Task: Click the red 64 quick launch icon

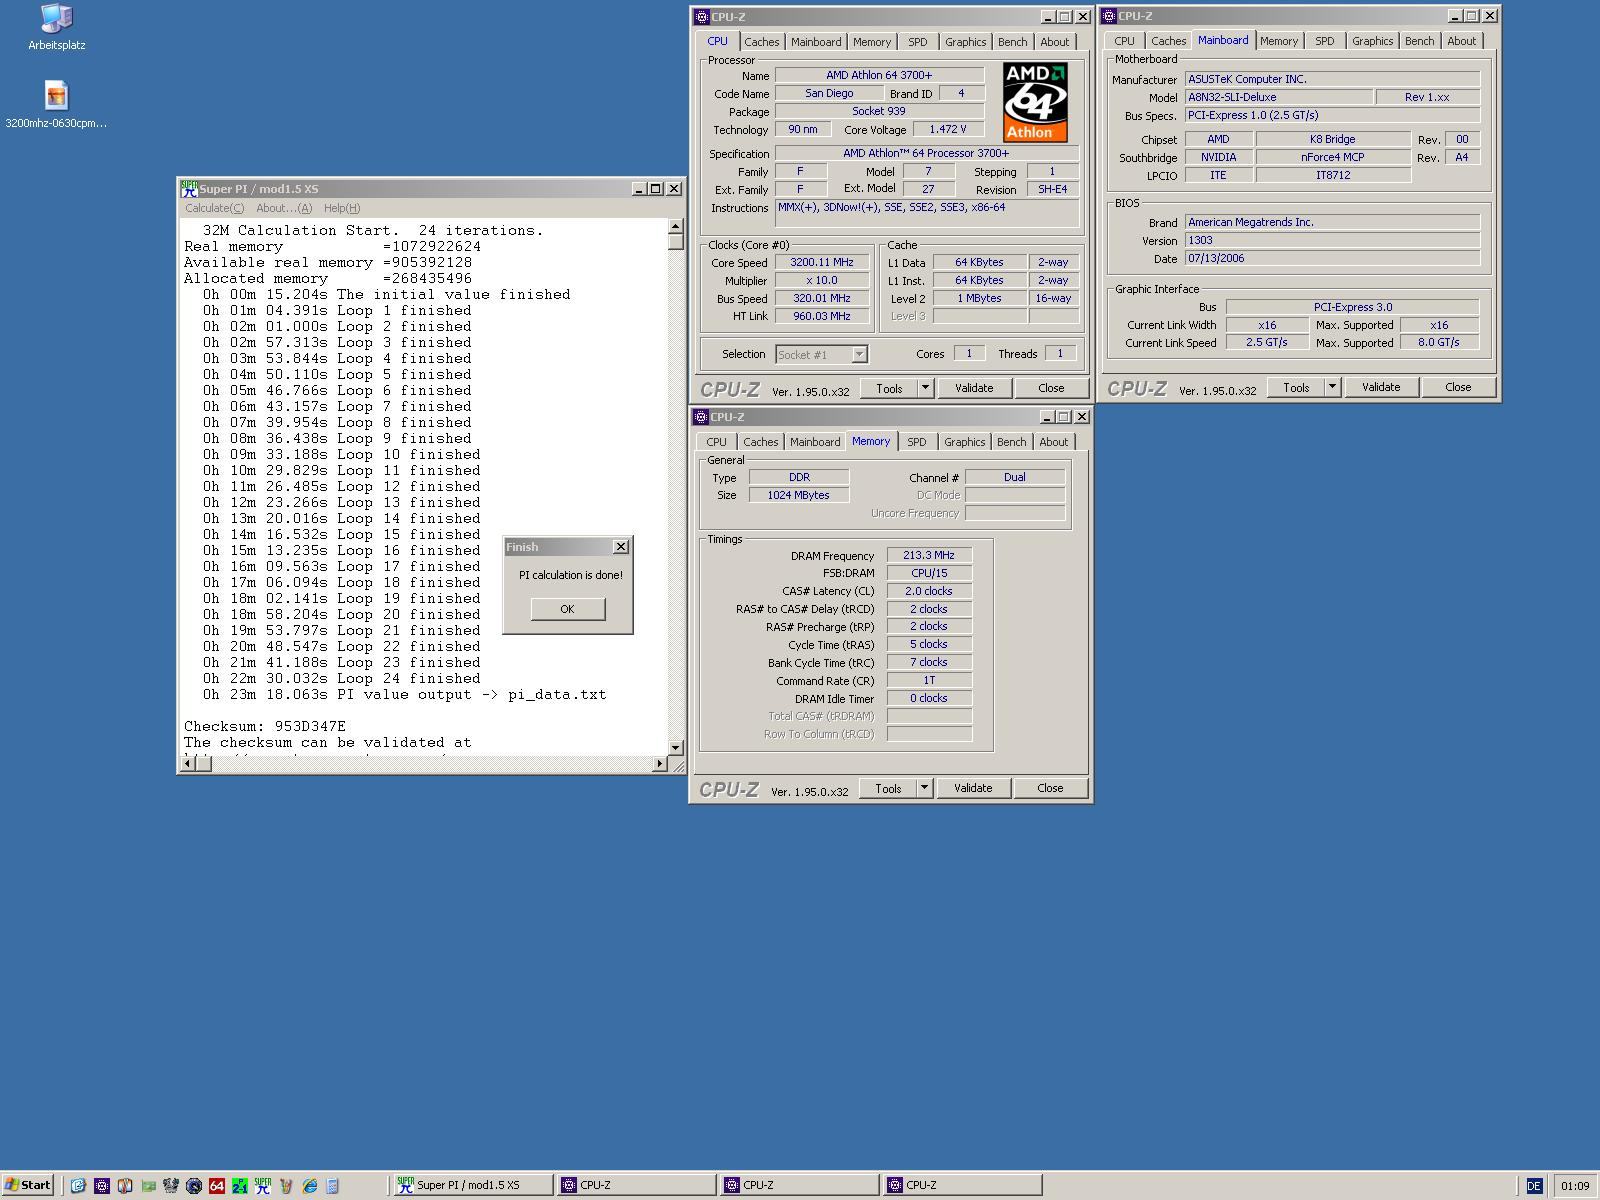Action: click(217, 1185)
